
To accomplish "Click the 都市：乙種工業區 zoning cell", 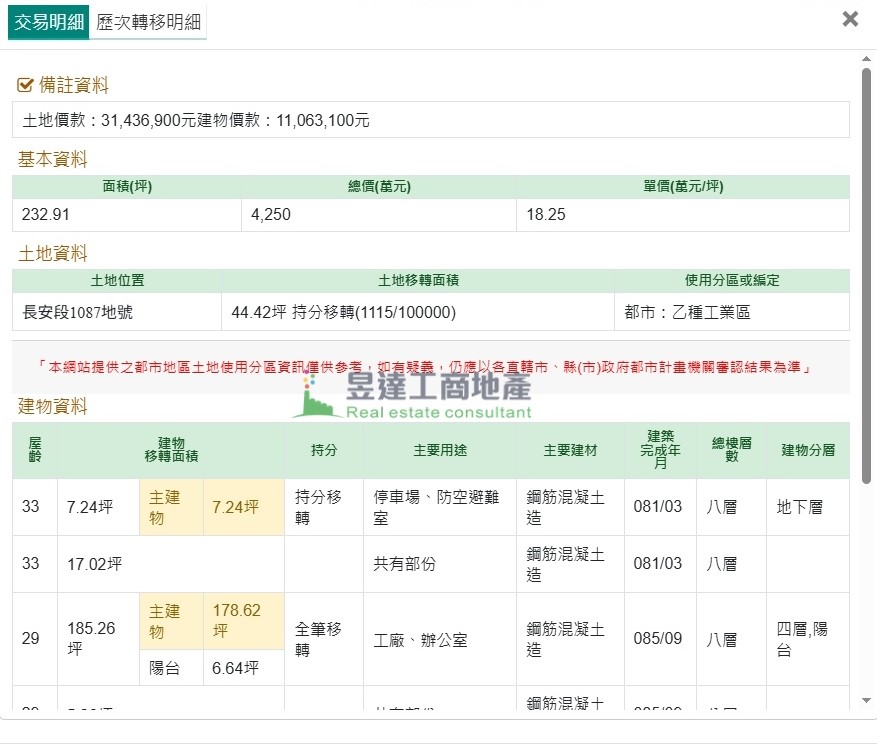I will [x=731, y=312].
